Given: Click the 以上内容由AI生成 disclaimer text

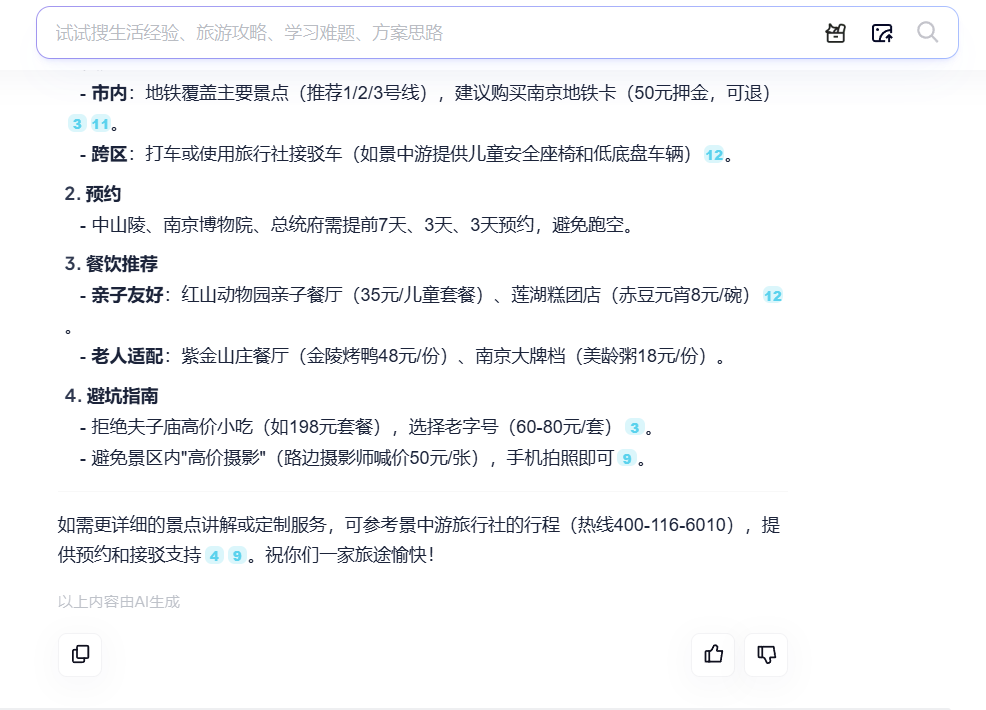Looking at the screenshot, I should click(x=119, y=602).
